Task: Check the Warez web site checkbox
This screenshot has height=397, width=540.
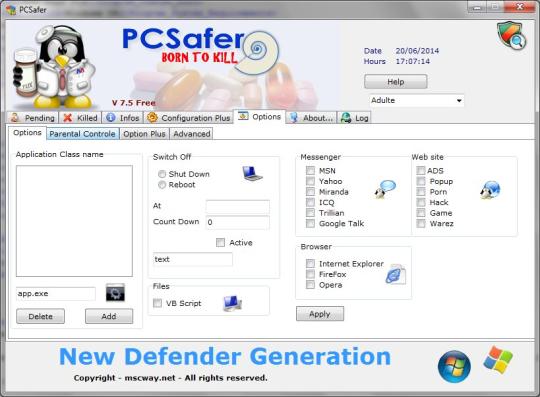Action: tap(421, 223)
